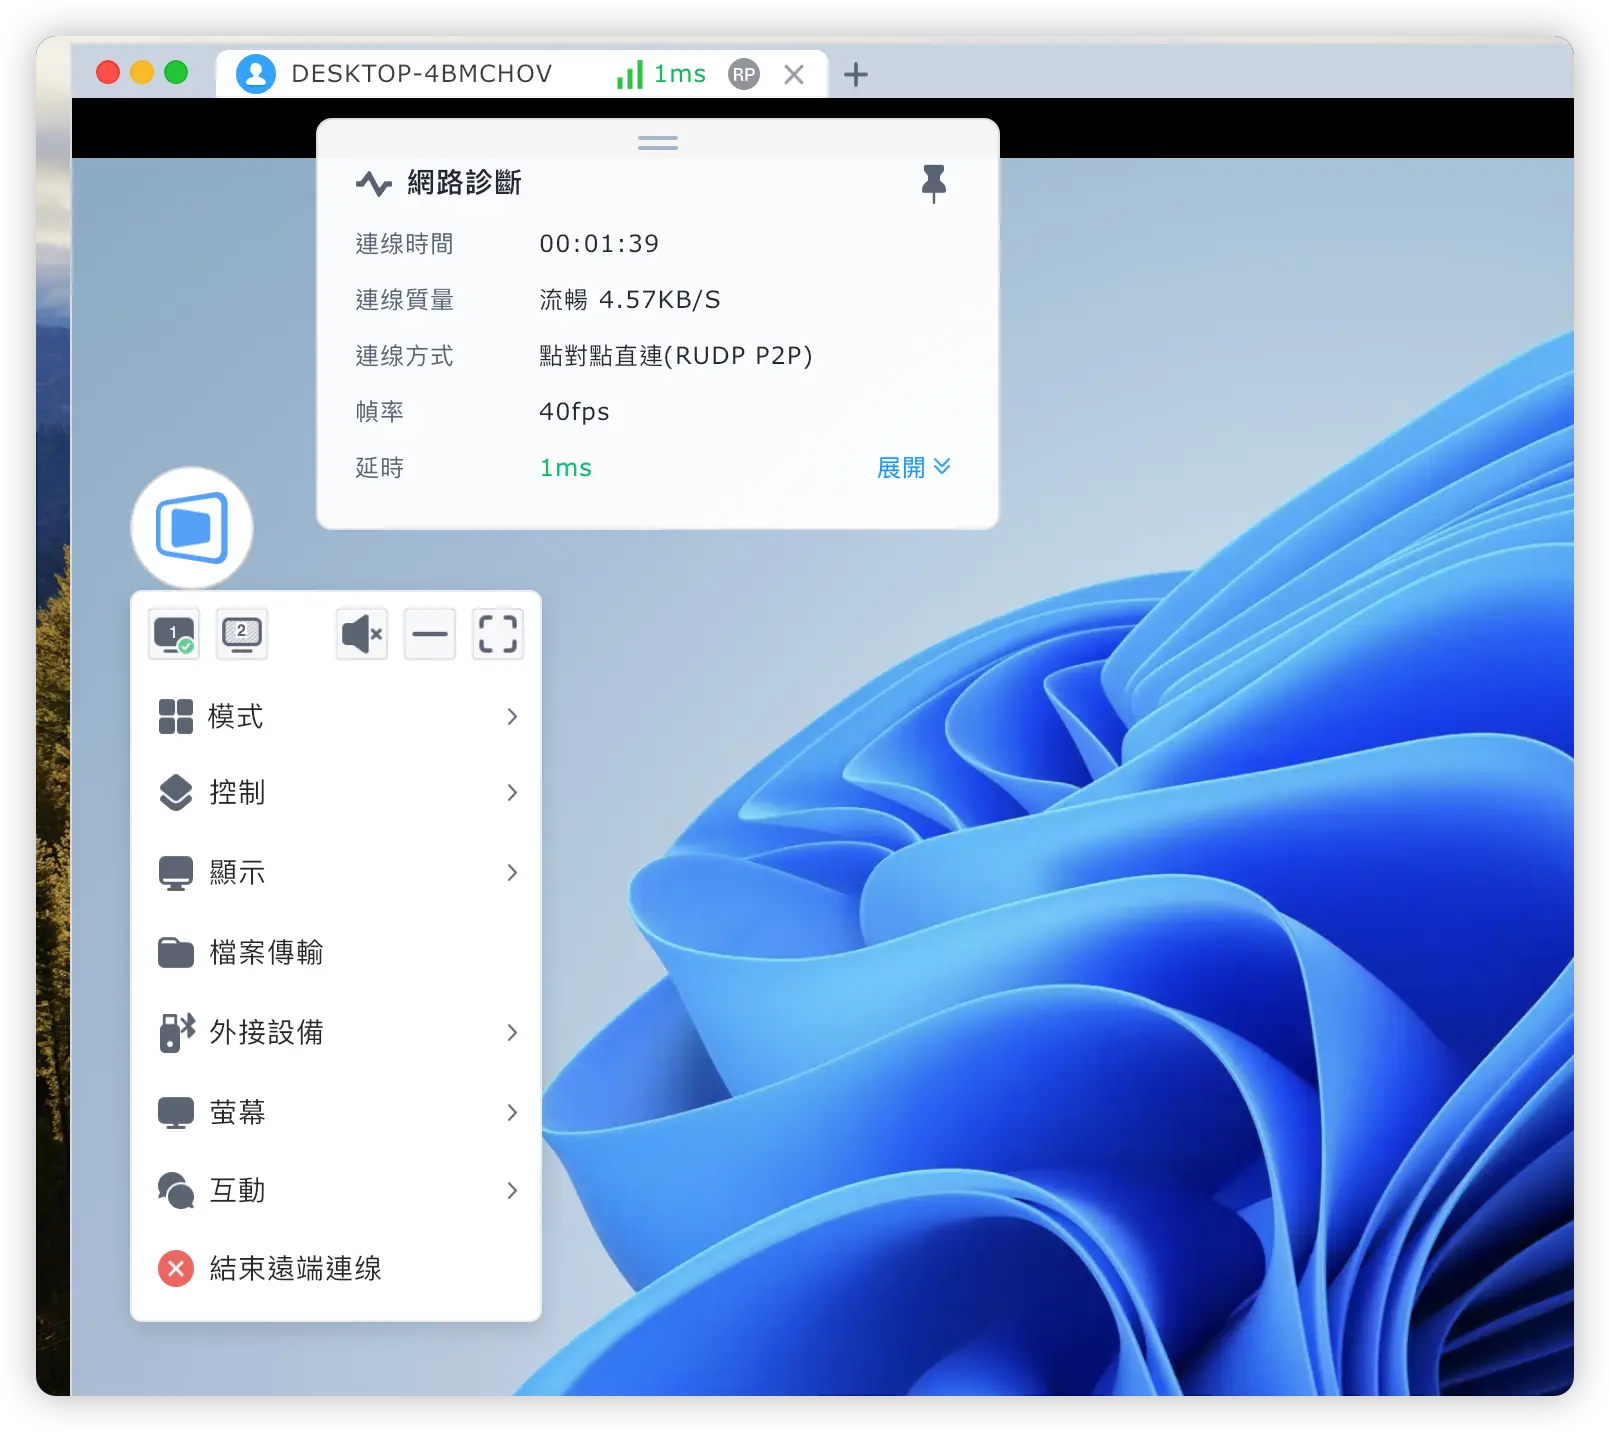Open the 模式 menu entry
This screenshot has height=1432, width=1610.
(x=336, y=716)
